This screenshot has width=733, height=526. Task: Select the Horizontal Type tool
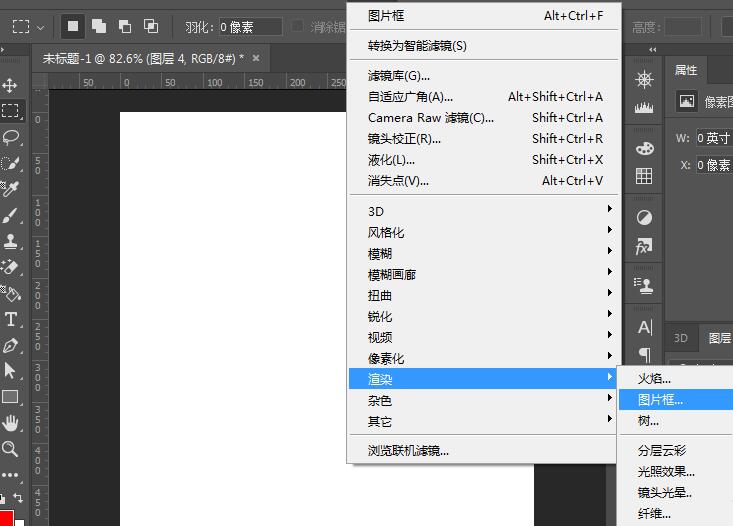point(11,319)
